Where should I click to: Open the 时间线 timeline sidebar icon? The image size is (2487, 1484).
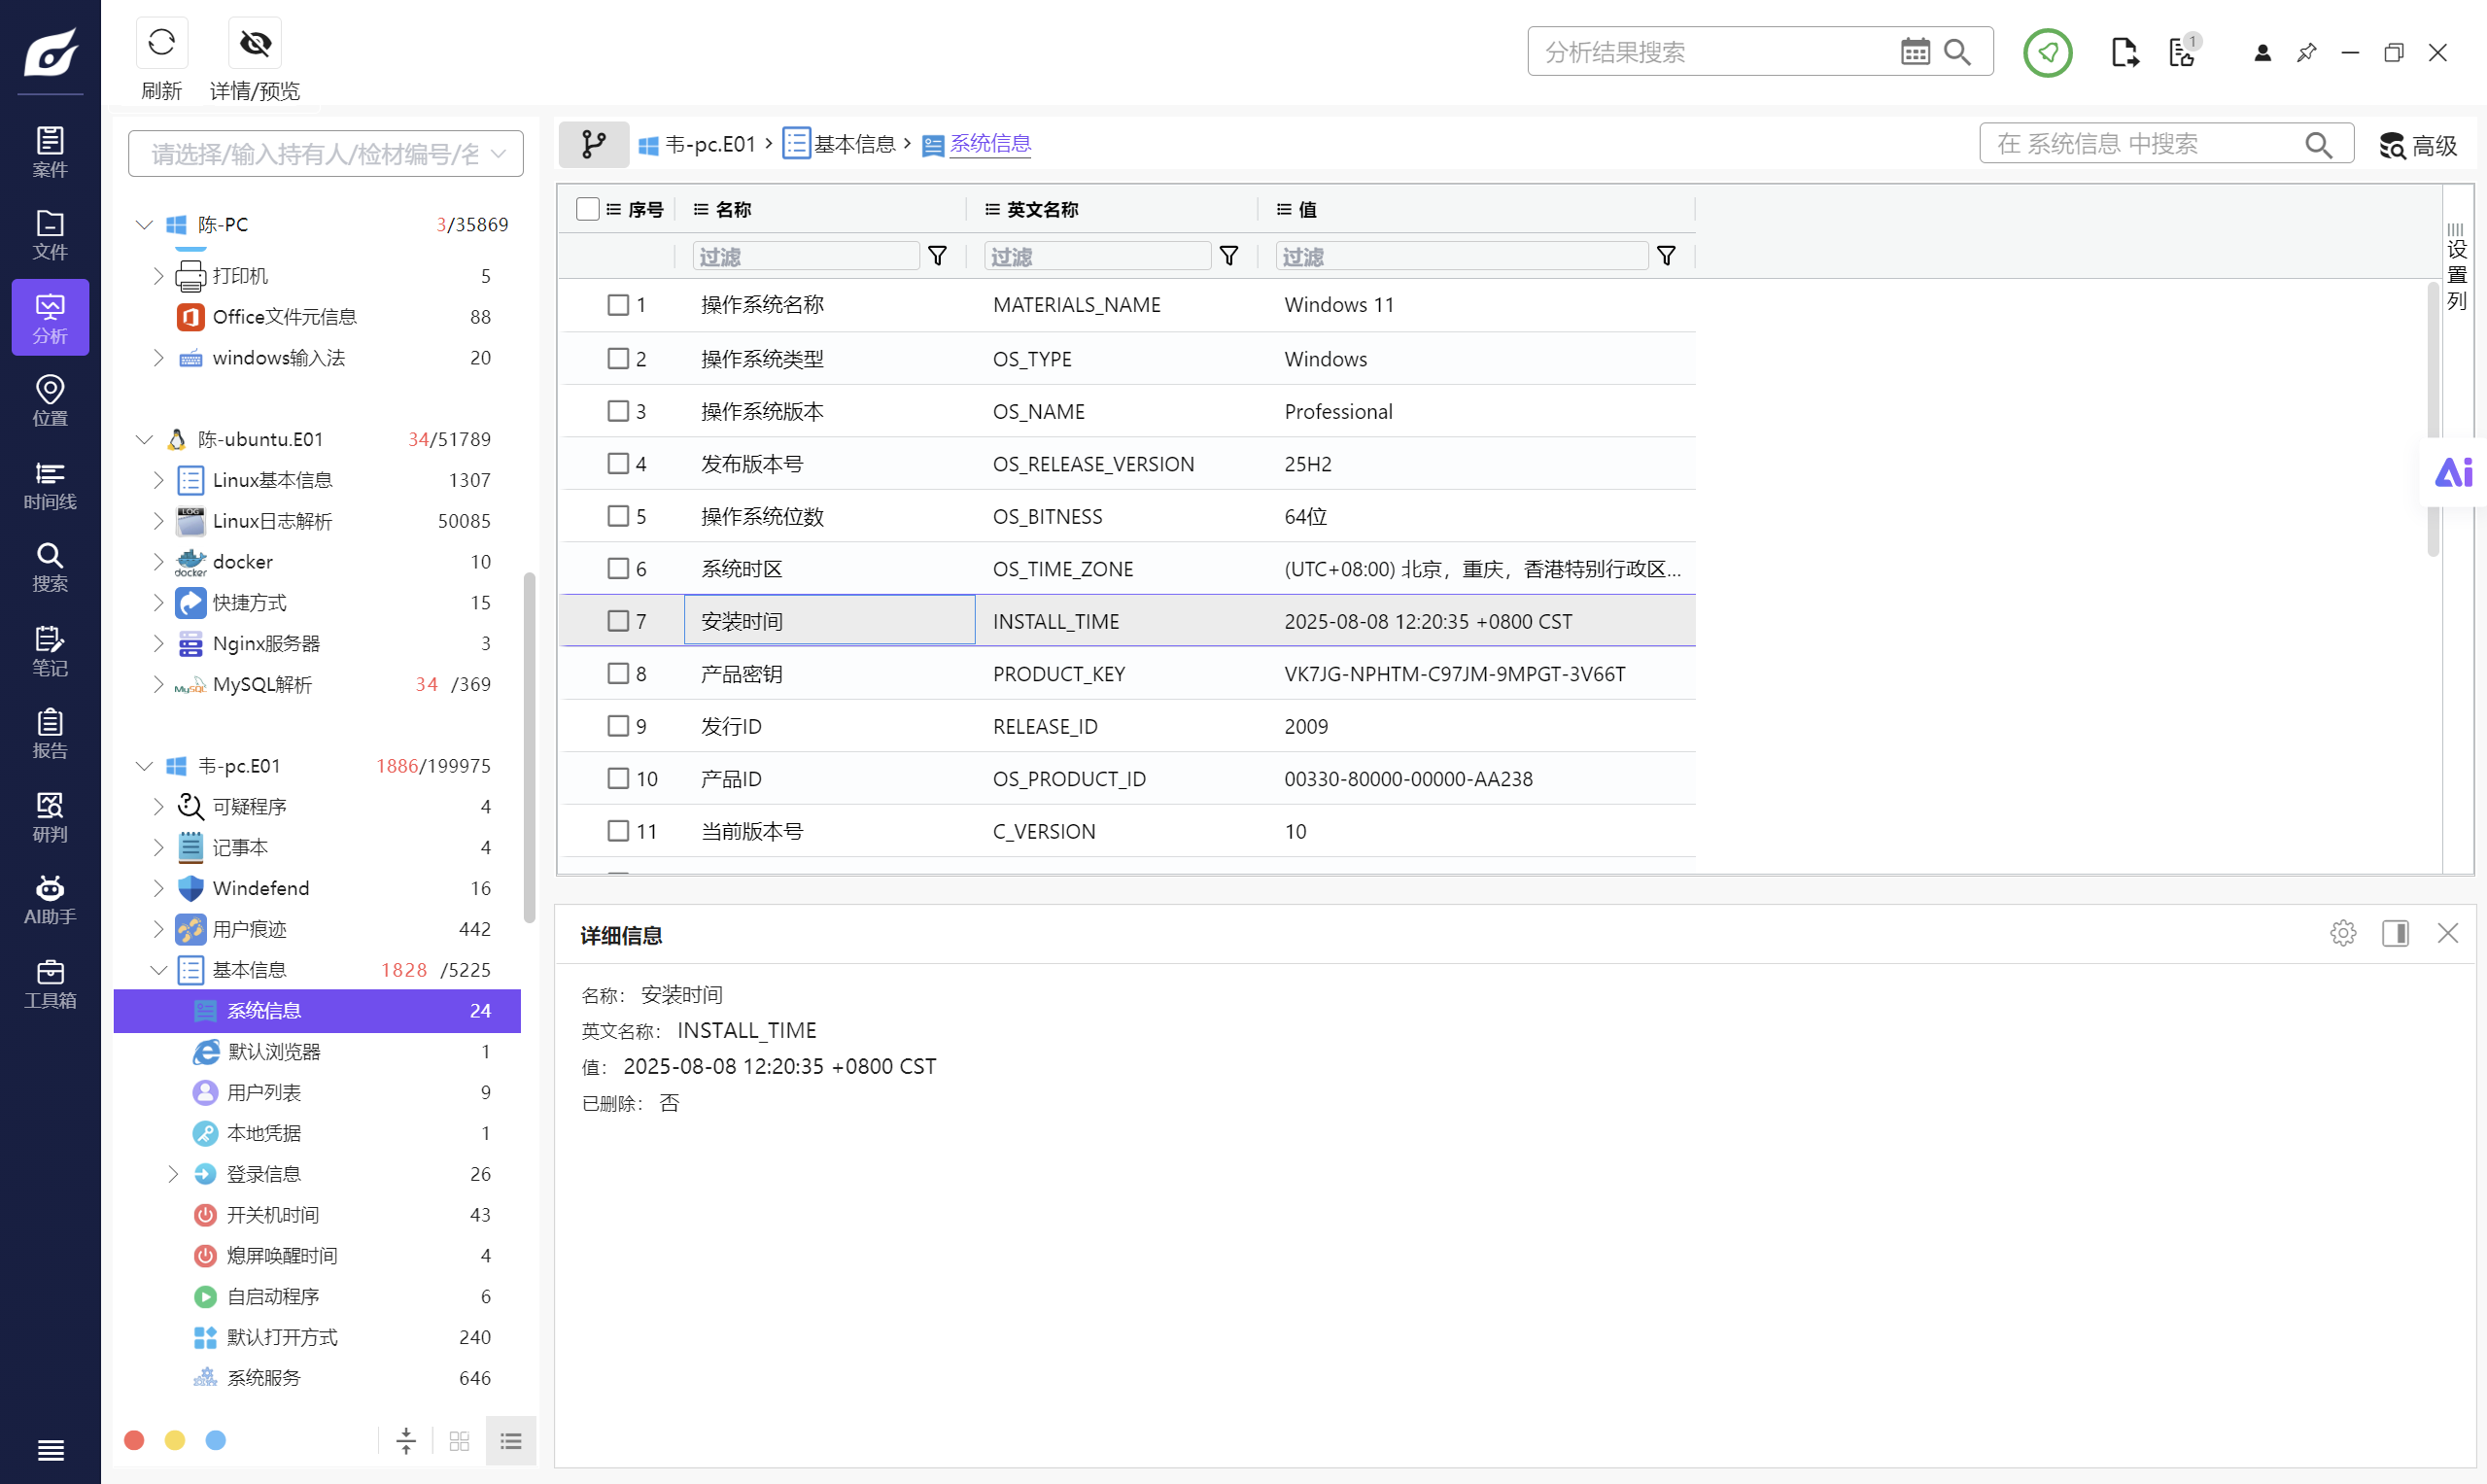tap(50, 485)
